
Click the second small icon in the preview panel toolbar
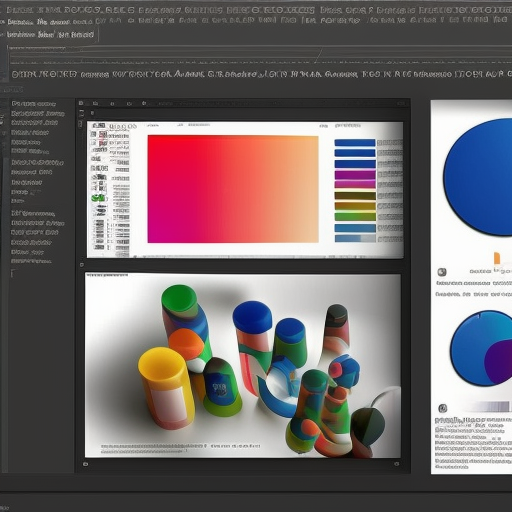[95, 104]
